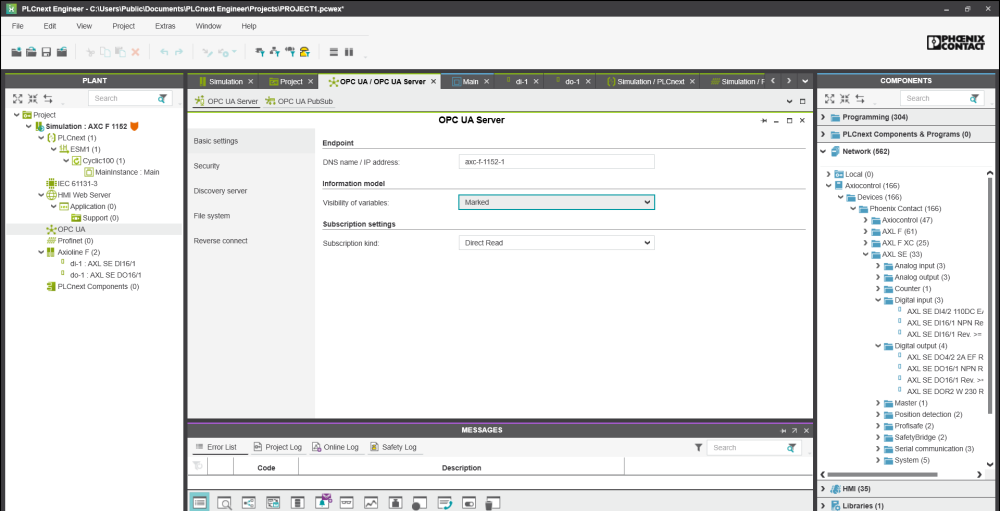The width and height of the screenshot is (1000, 511).
Task: Click the filter icon in PLANT search box
Action: [163, 99]
